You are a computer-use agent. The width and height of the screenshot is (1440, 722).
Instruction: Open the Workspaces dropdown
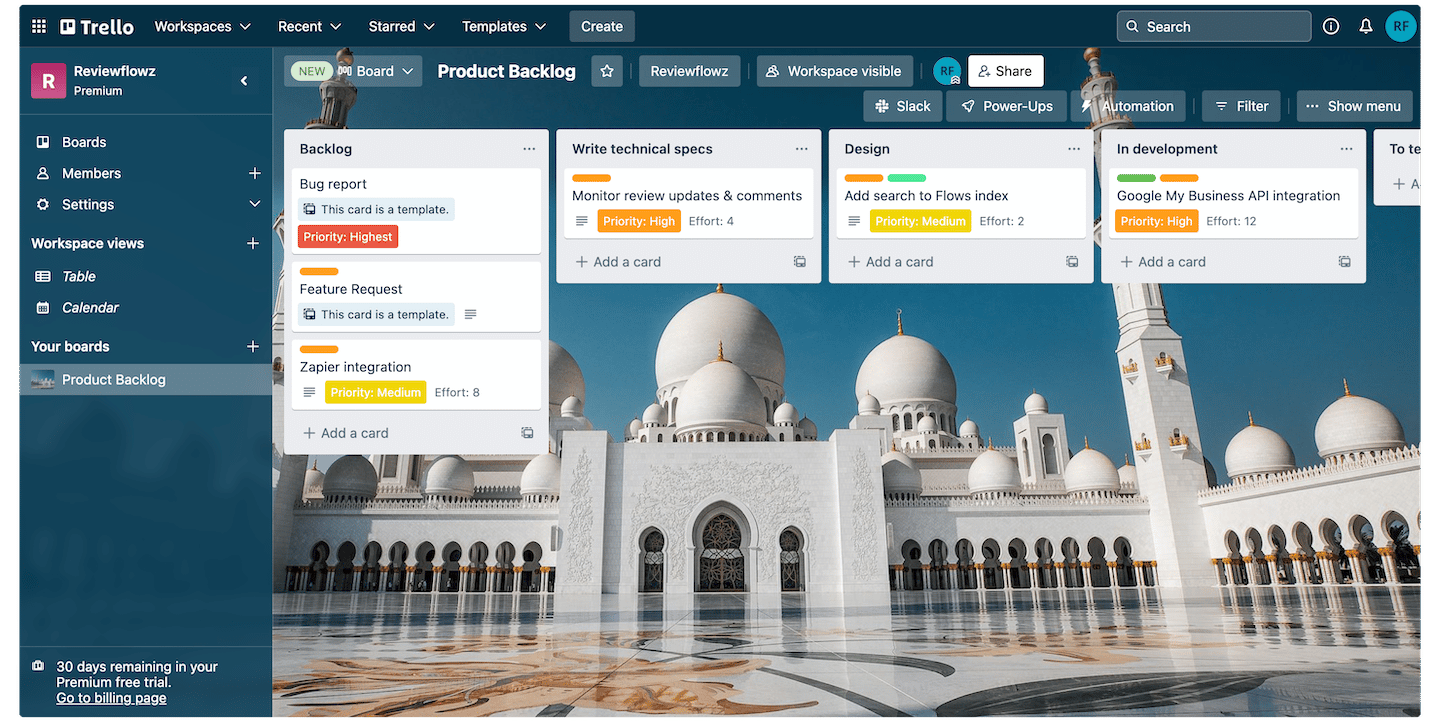(203, 27)
